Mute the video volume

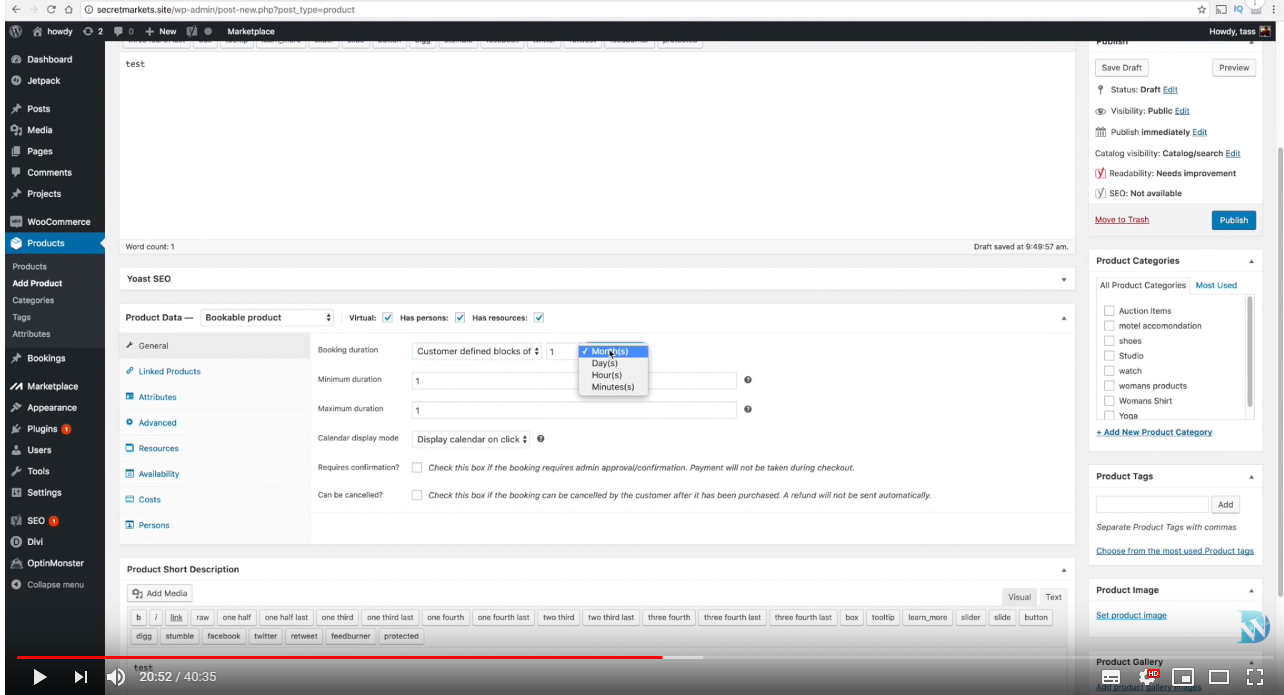116,677
